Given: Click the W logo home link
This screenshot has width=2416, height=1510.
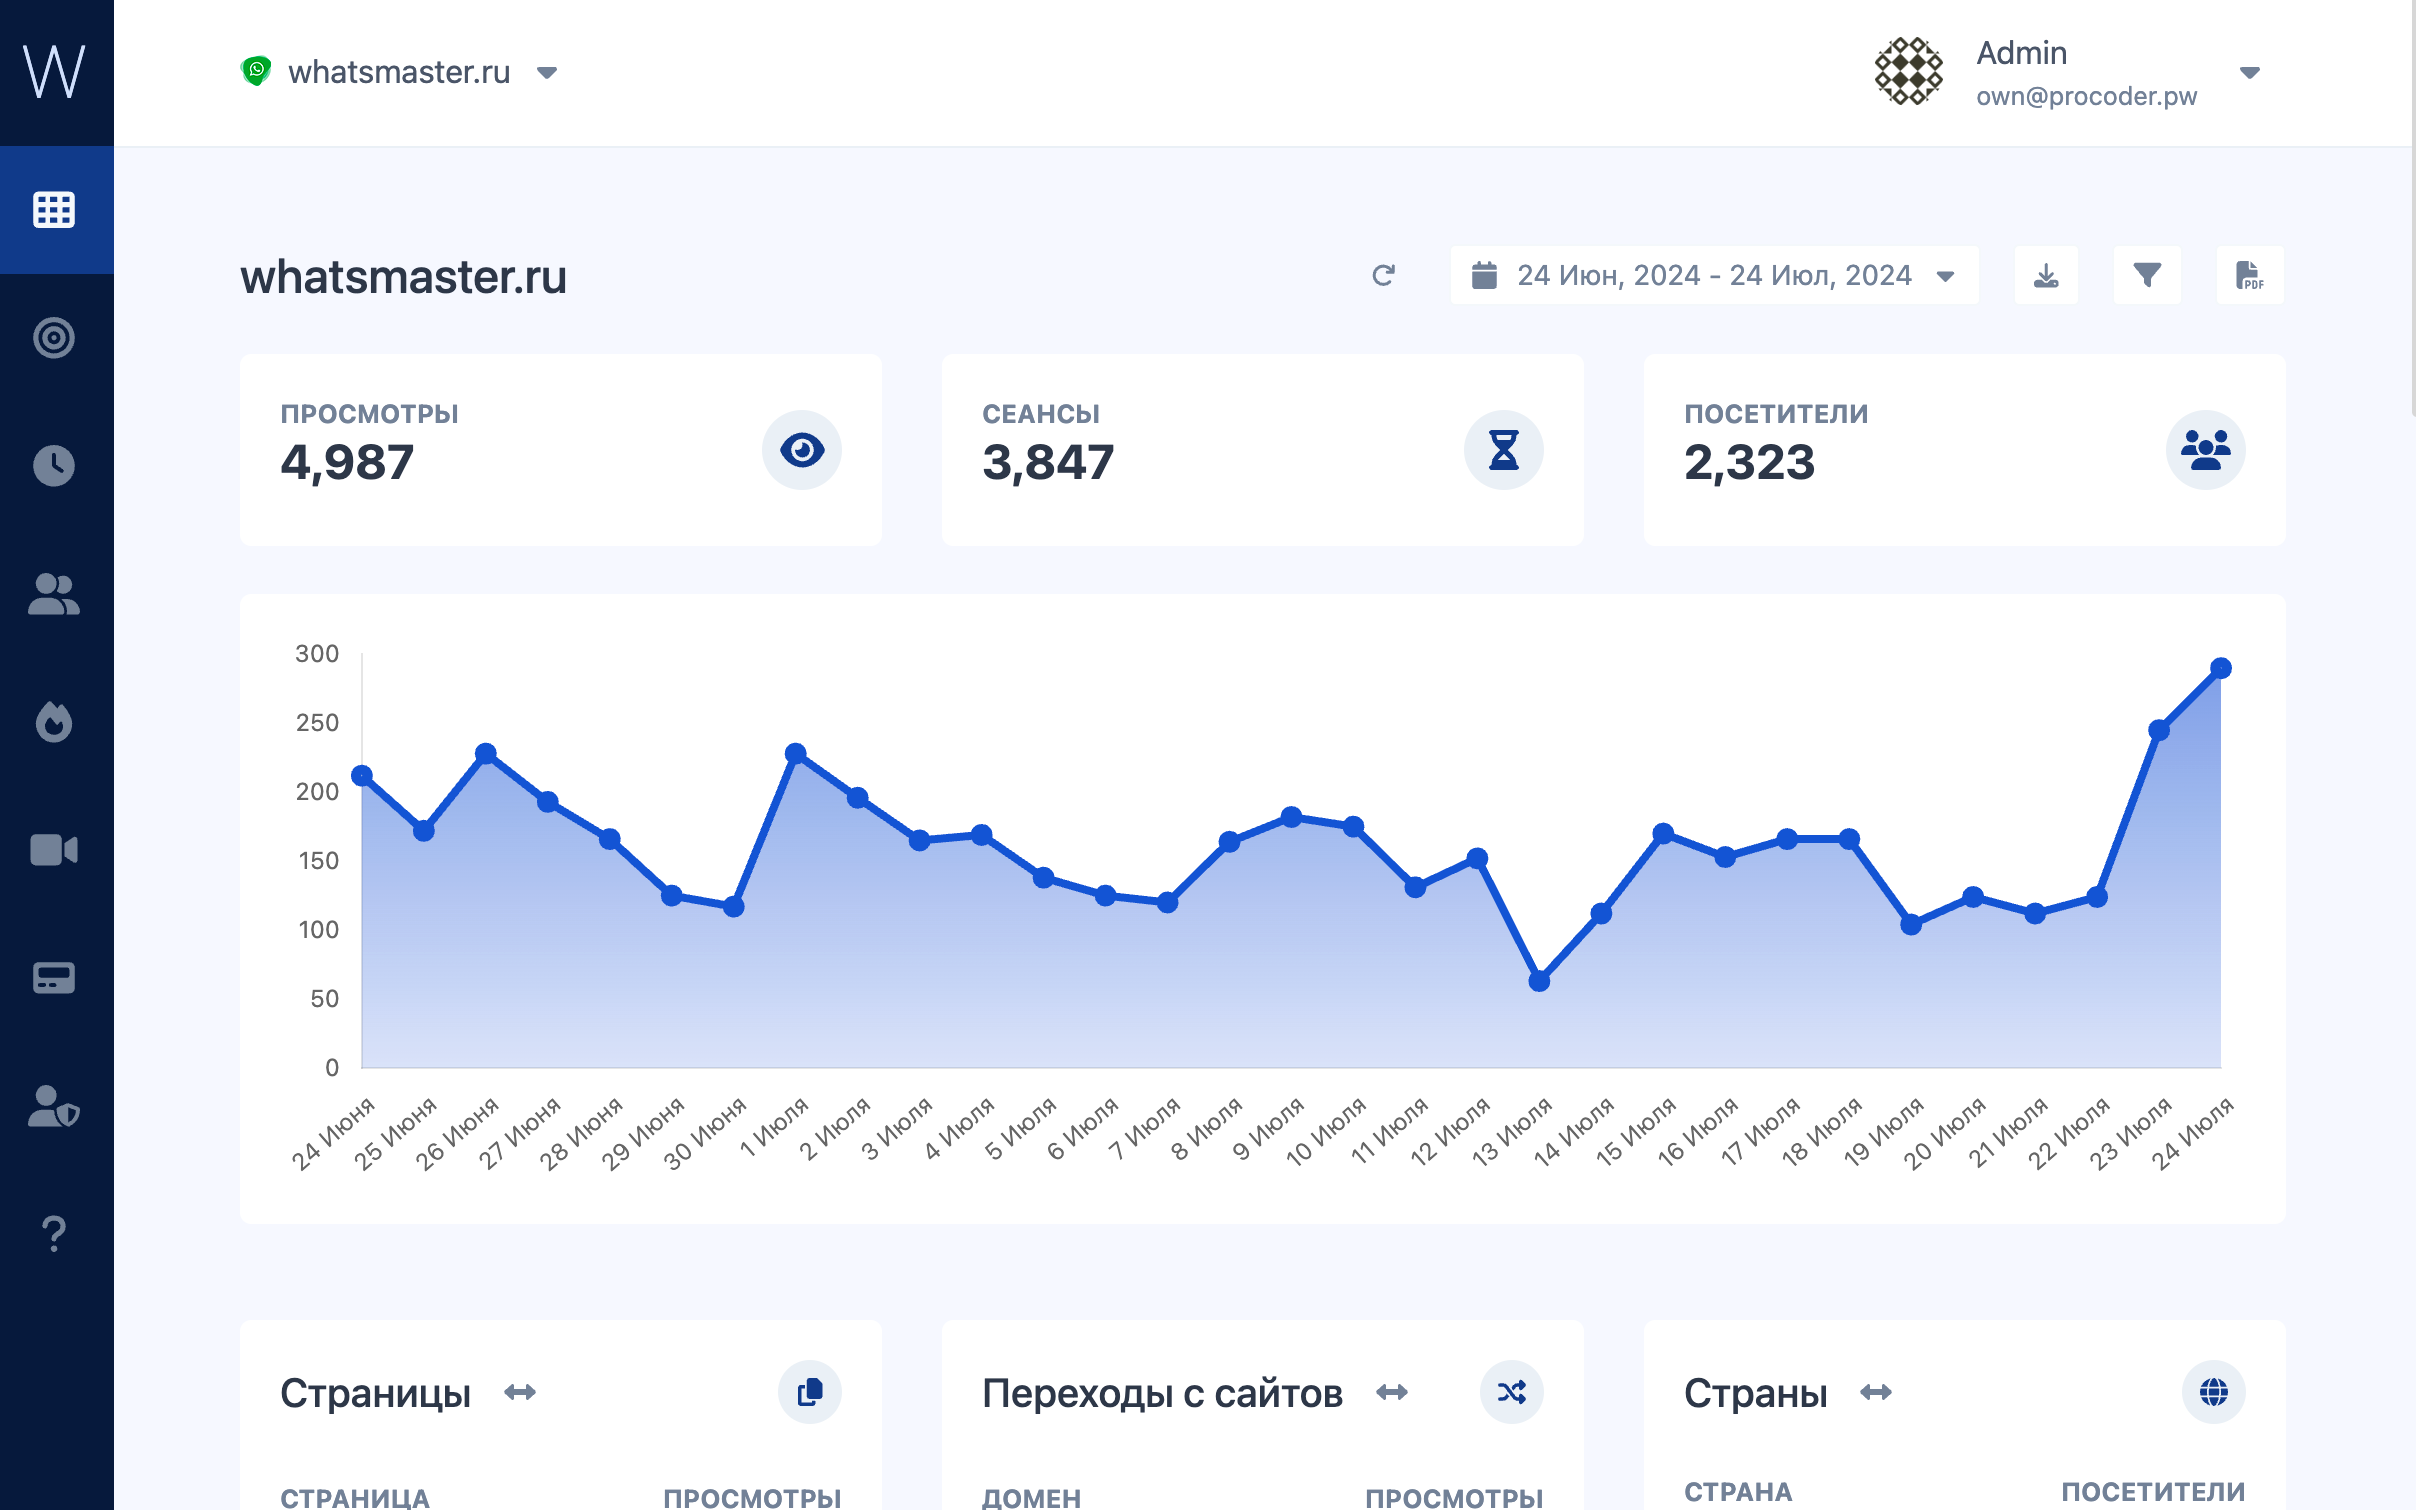Looking at the screenshot, I should 54,72.
